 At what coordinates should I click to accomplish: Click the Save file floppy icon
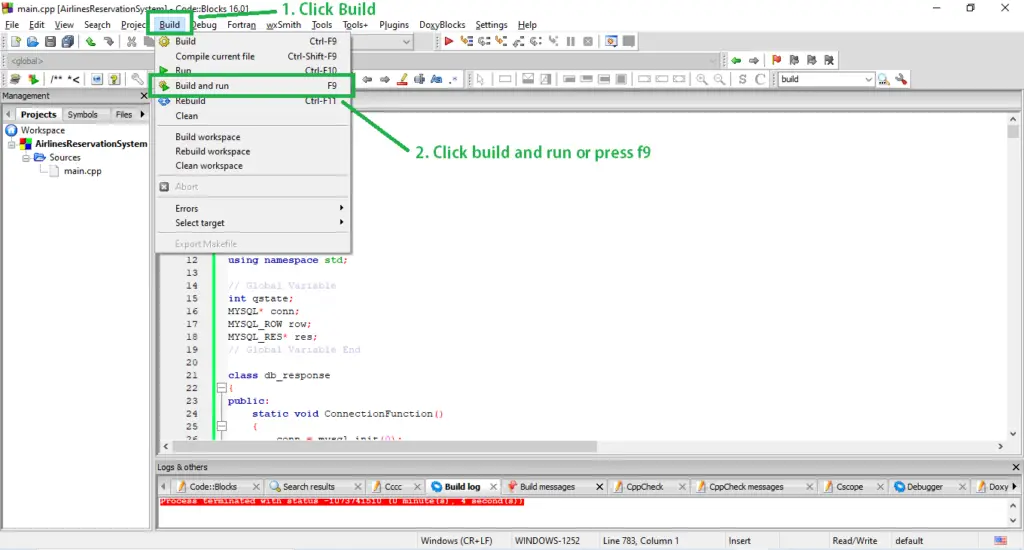pyautogui.click(x=50, y=42)
